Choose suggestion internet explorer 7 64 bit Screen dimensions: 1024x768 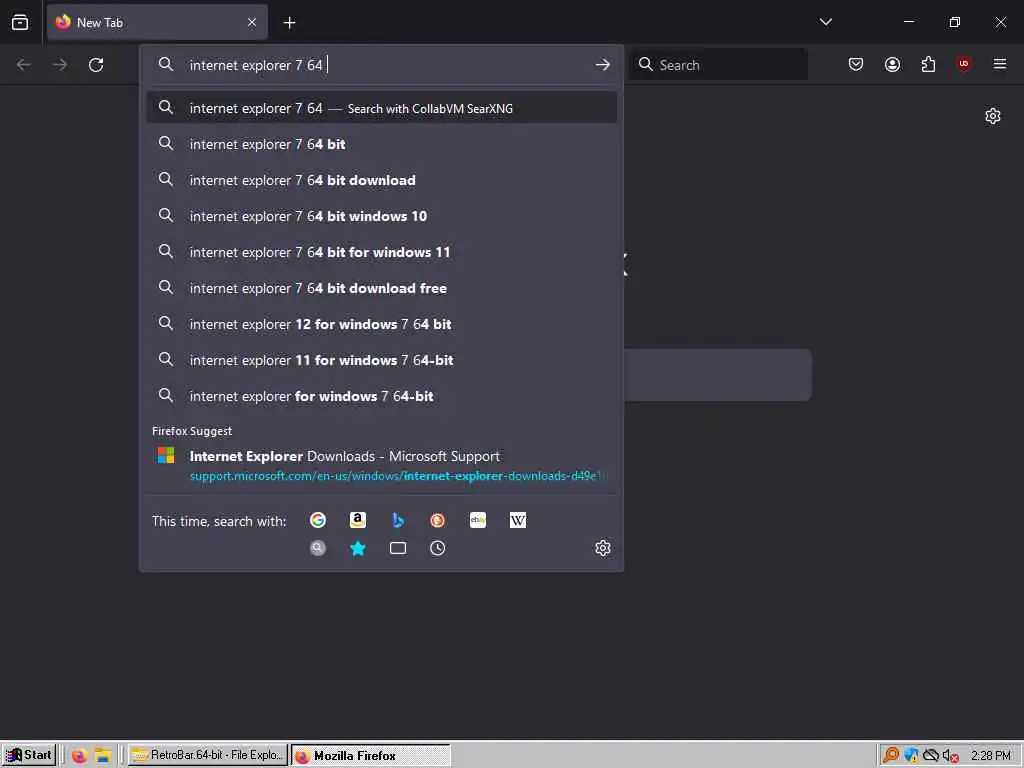pos(382,144)
